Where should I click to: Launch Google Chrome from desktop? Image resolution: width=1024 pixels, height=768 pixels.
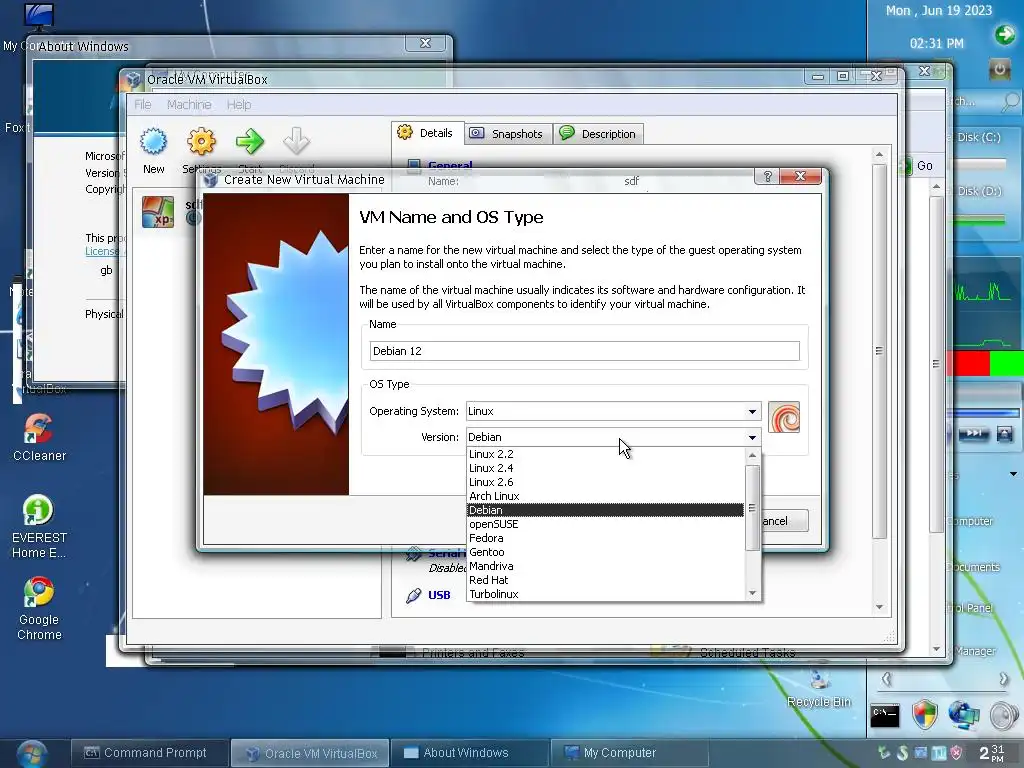[39, 593]
